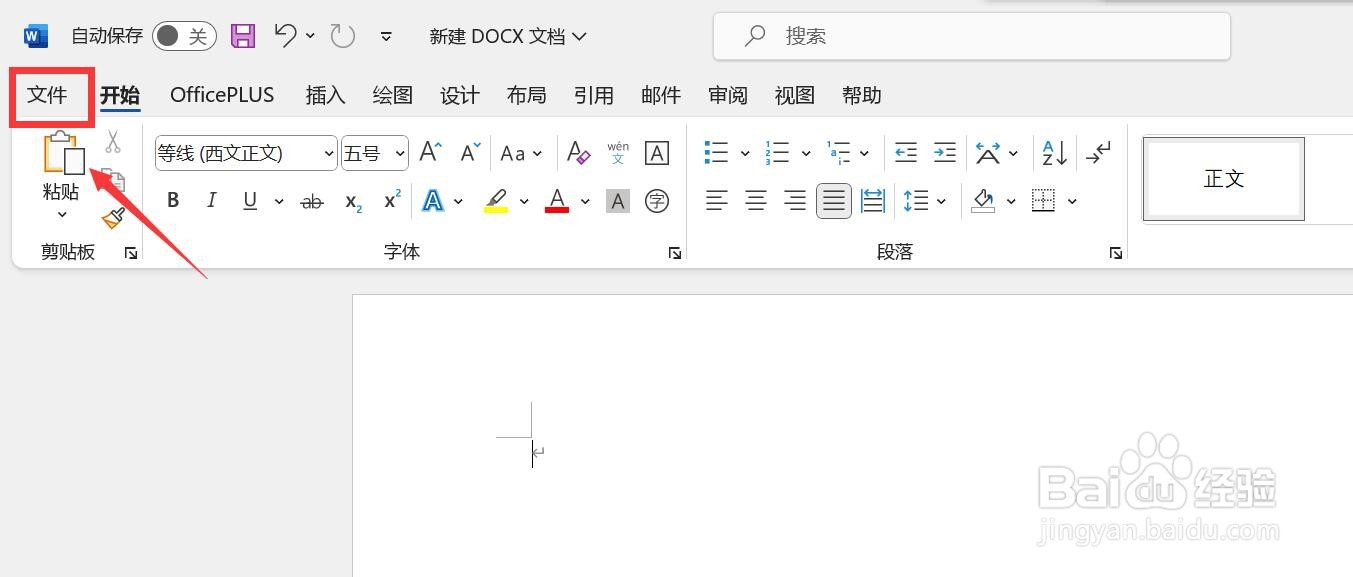Image resolution: width=1353 pixels, height=577 pixels.
Task: Click the Cut (剪切) scissors icon
Action: [x=113, y=142]
